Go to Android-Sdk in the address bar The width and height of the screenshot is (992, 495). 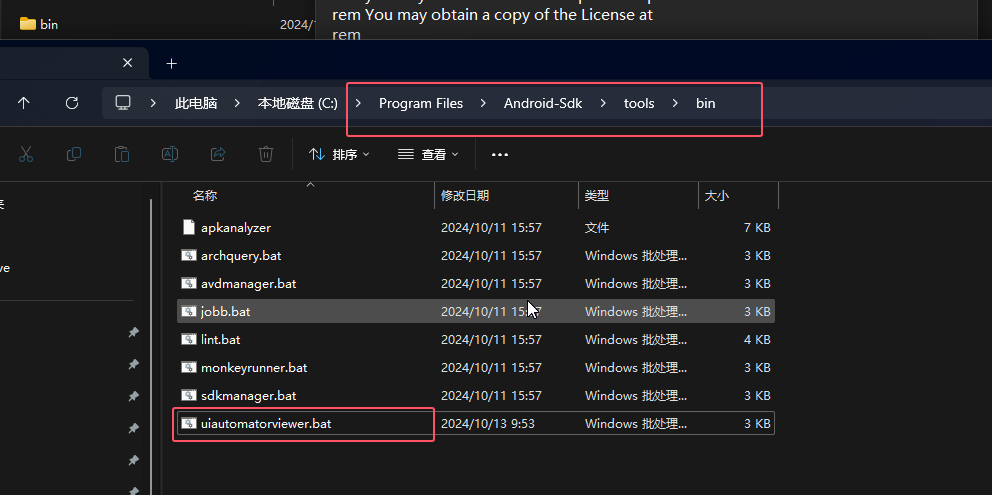pos(543,103)
